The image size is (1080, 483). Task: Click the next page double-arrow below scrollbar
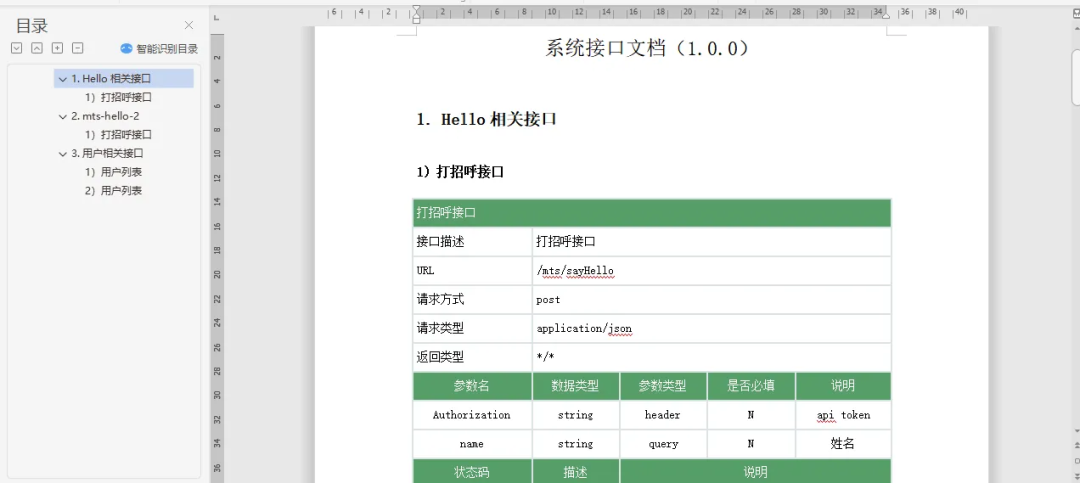pyautogui.click(x=1076, y=475)
